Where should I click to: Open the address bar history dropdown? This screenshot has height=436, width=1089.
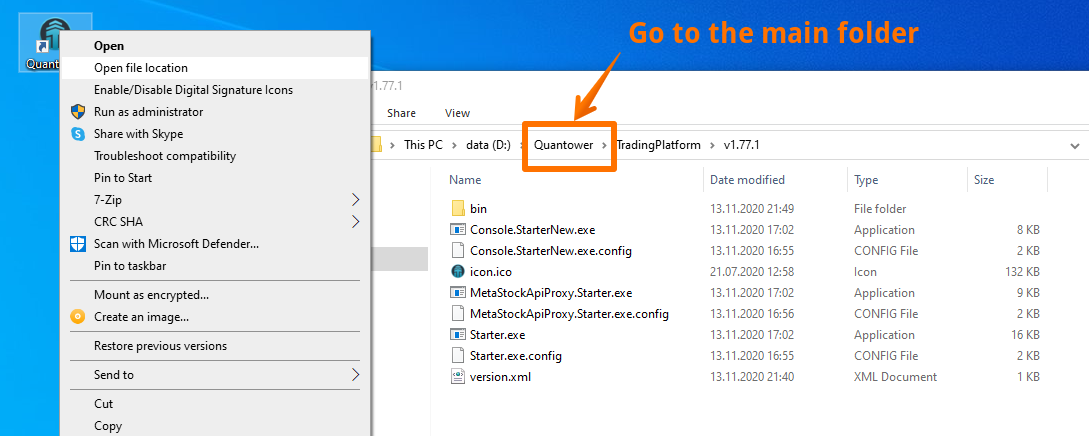point(1074,145)
